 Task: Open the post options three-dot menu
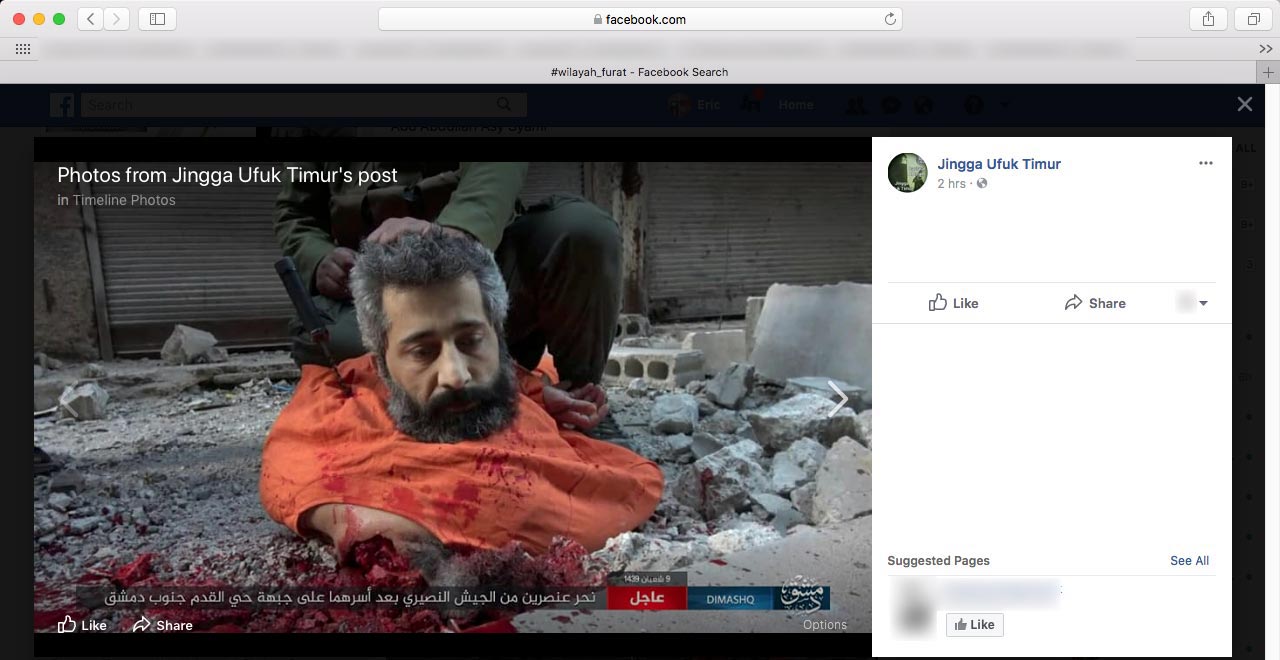1205,163
